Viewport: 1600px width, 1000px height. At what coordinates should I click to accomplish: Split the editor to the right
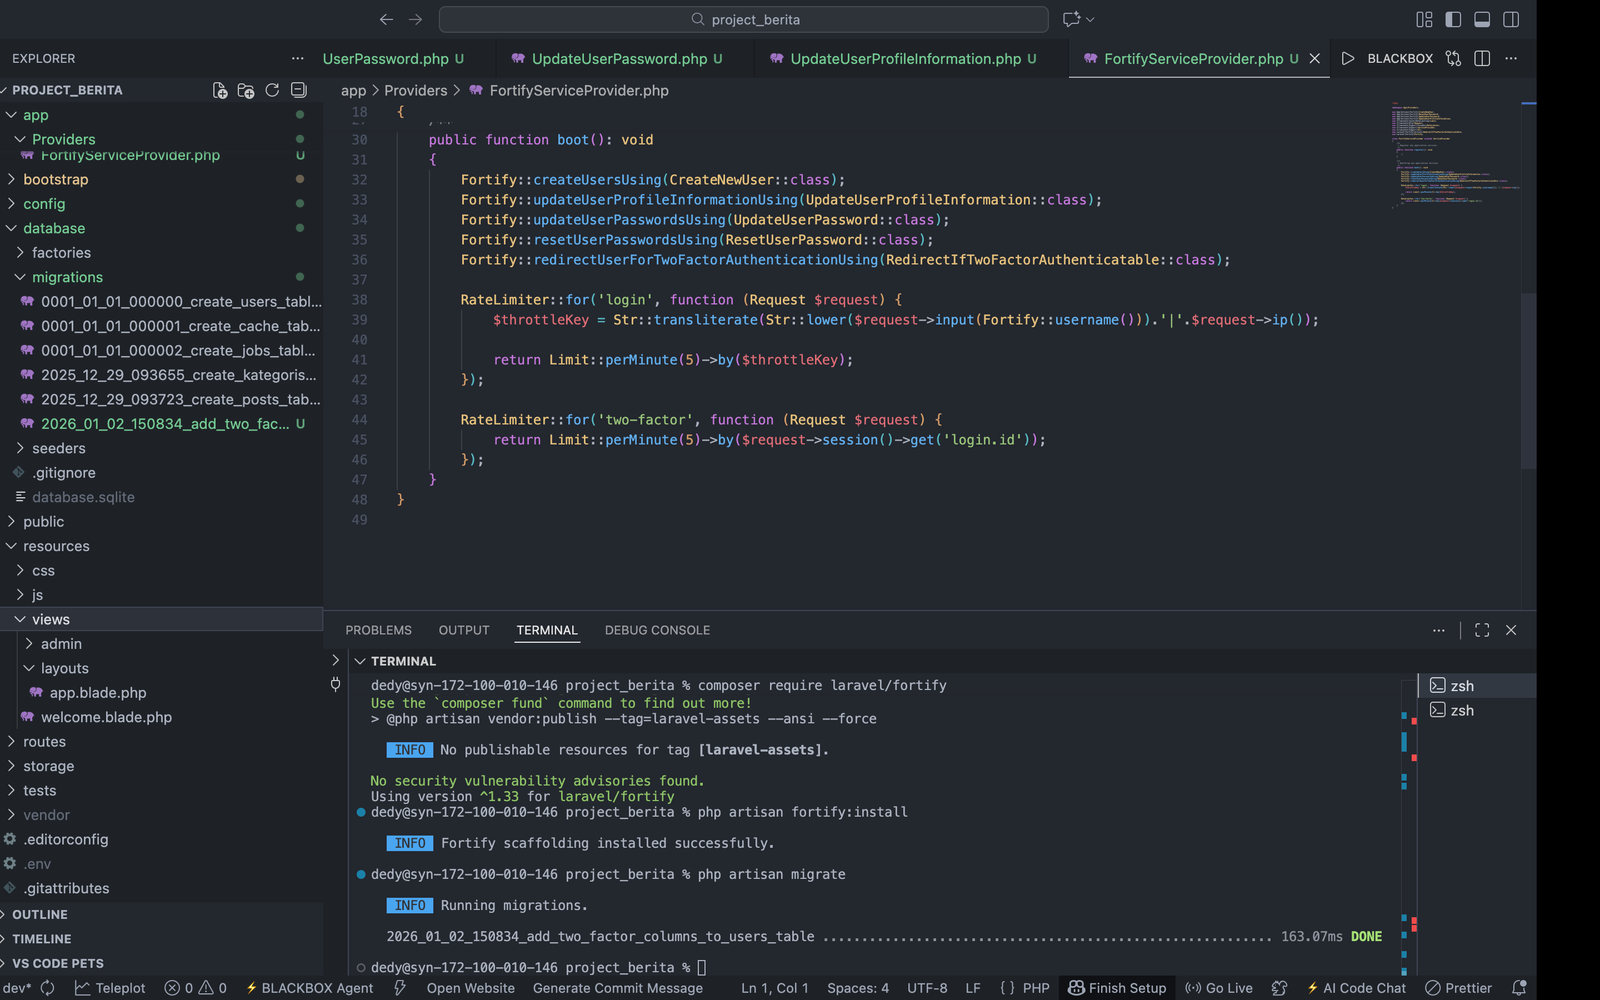[1482, 59]
